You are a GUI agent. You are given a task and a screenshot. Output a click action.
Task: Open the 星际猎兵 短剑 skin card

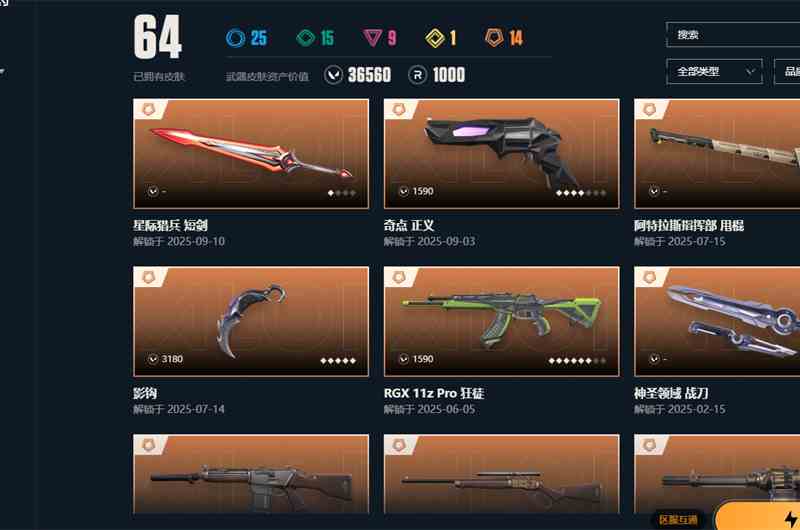tap(251, 154)
